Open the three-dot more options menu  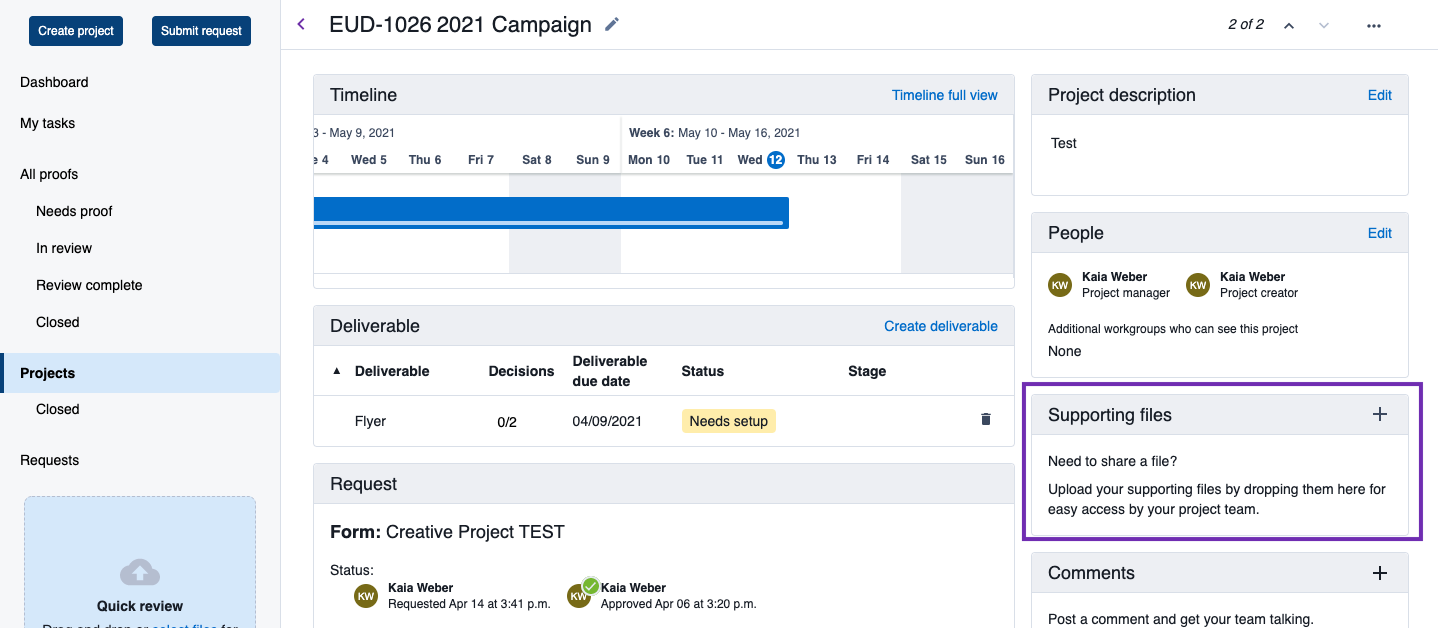pos(1373,25)
